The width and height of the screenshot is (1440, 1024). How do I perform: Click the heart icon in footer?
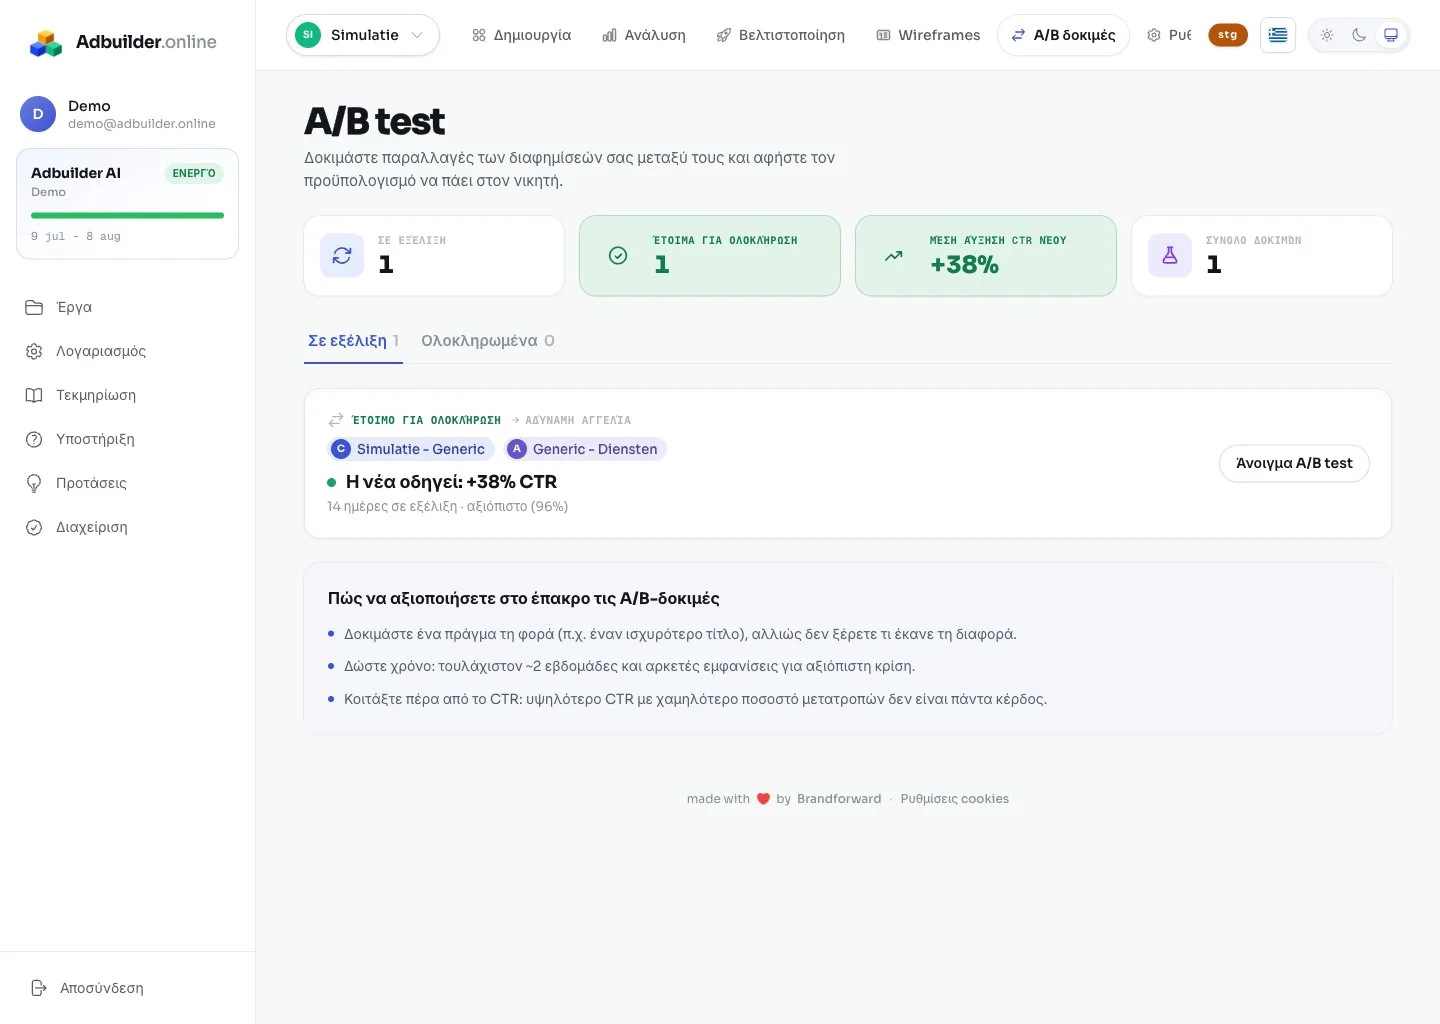point(763,799)
